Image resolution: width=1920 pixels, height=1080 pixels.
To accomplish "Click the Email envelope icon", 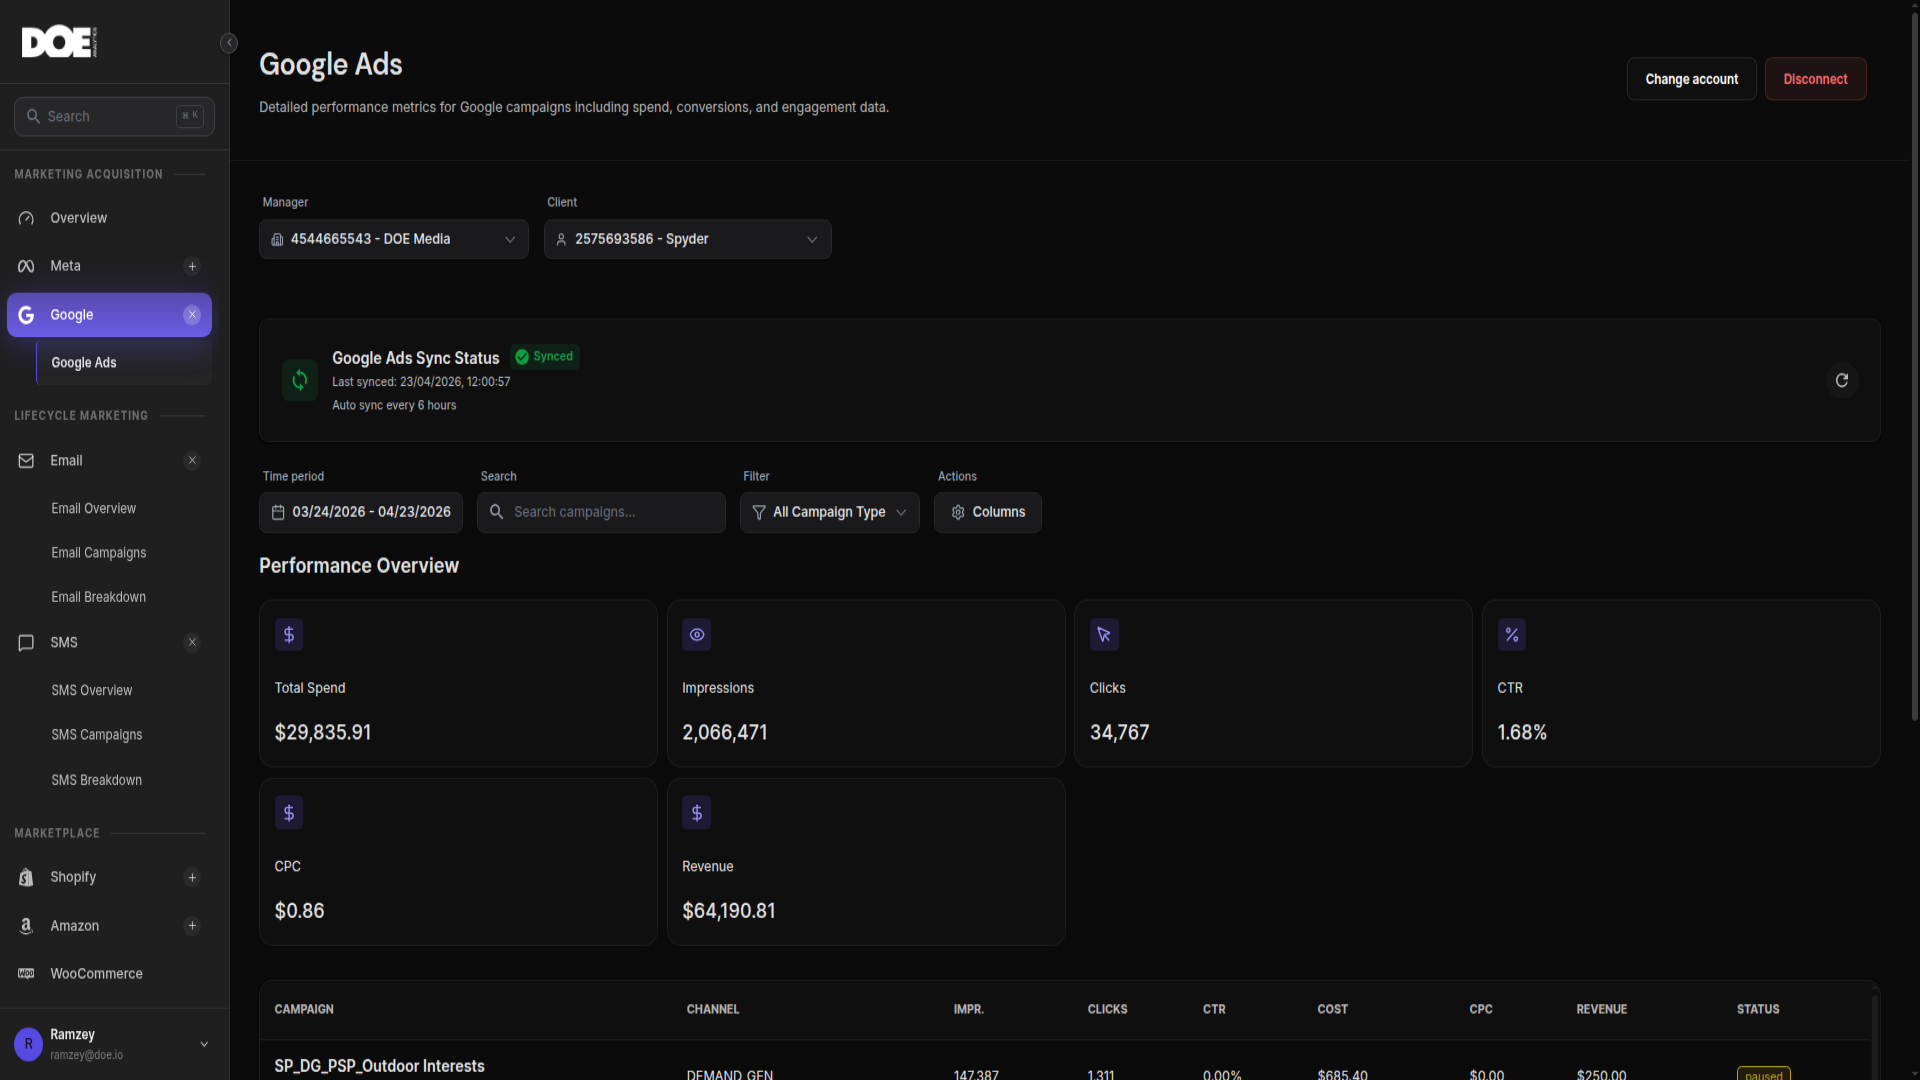I will [x=26, y=461].
